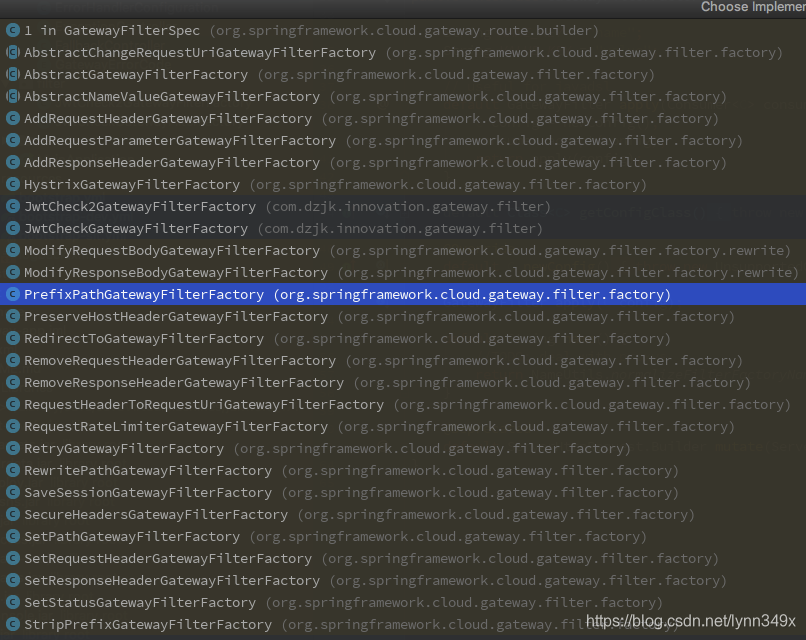This screenshot has width=806, height=640.
Task: Click class icon for PreserveHostHeaderGatewayFilterFactory
Action: click(13, 316)
